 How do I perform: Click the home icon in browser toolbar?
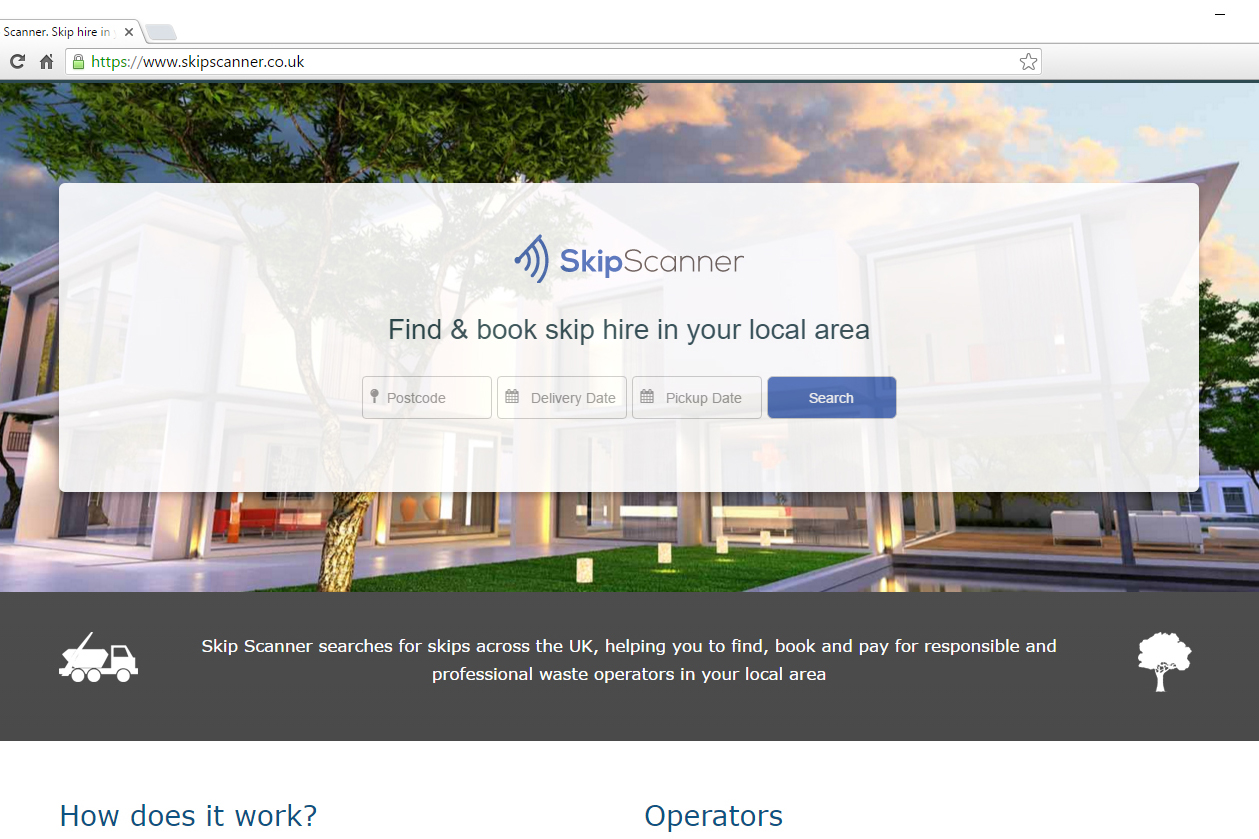point(46,61)
